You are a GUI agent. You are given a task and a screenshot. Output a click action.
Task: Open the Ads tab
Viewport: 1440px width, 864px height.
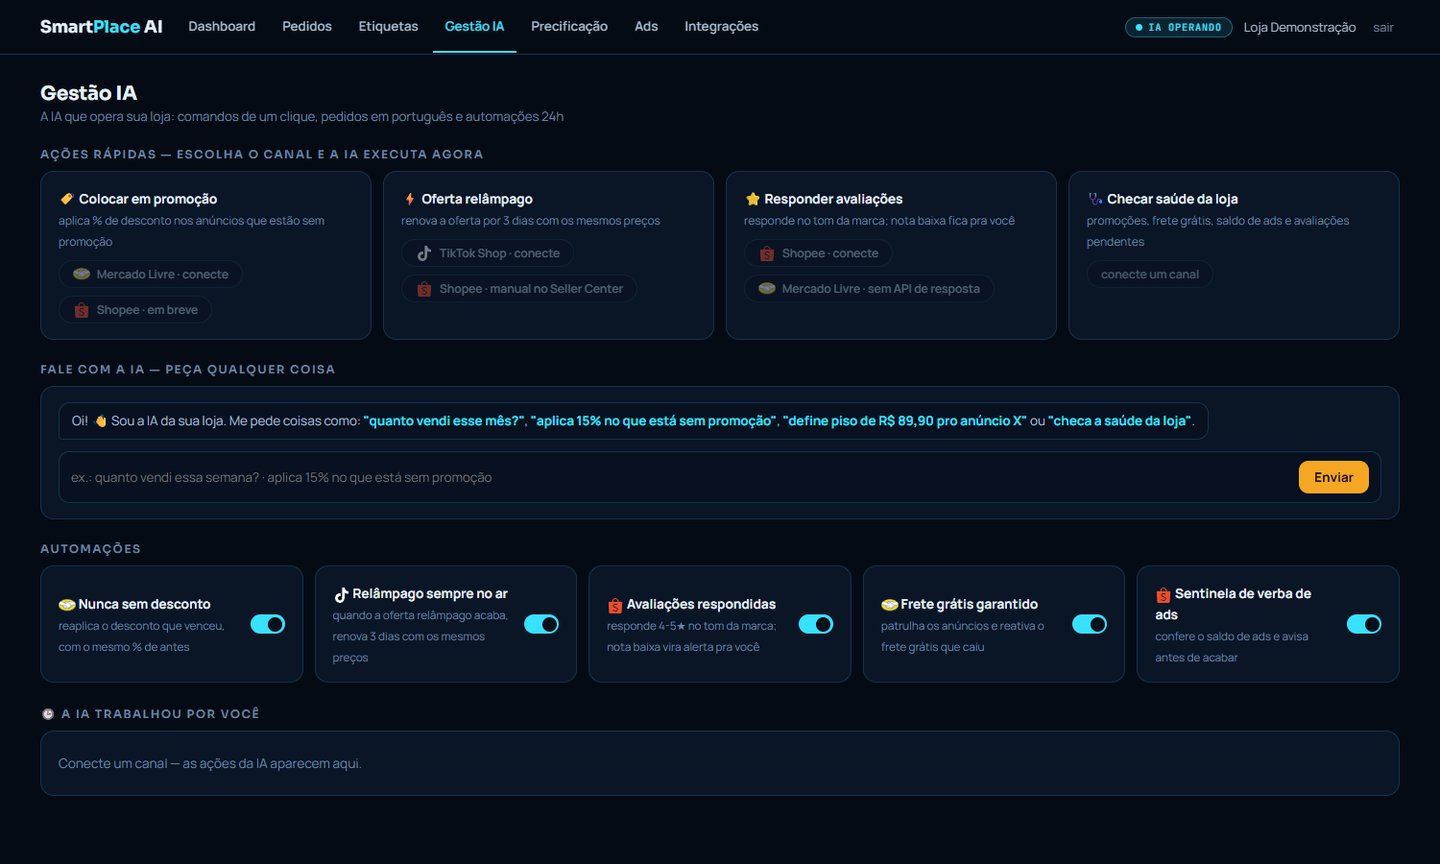pos(646,26)
